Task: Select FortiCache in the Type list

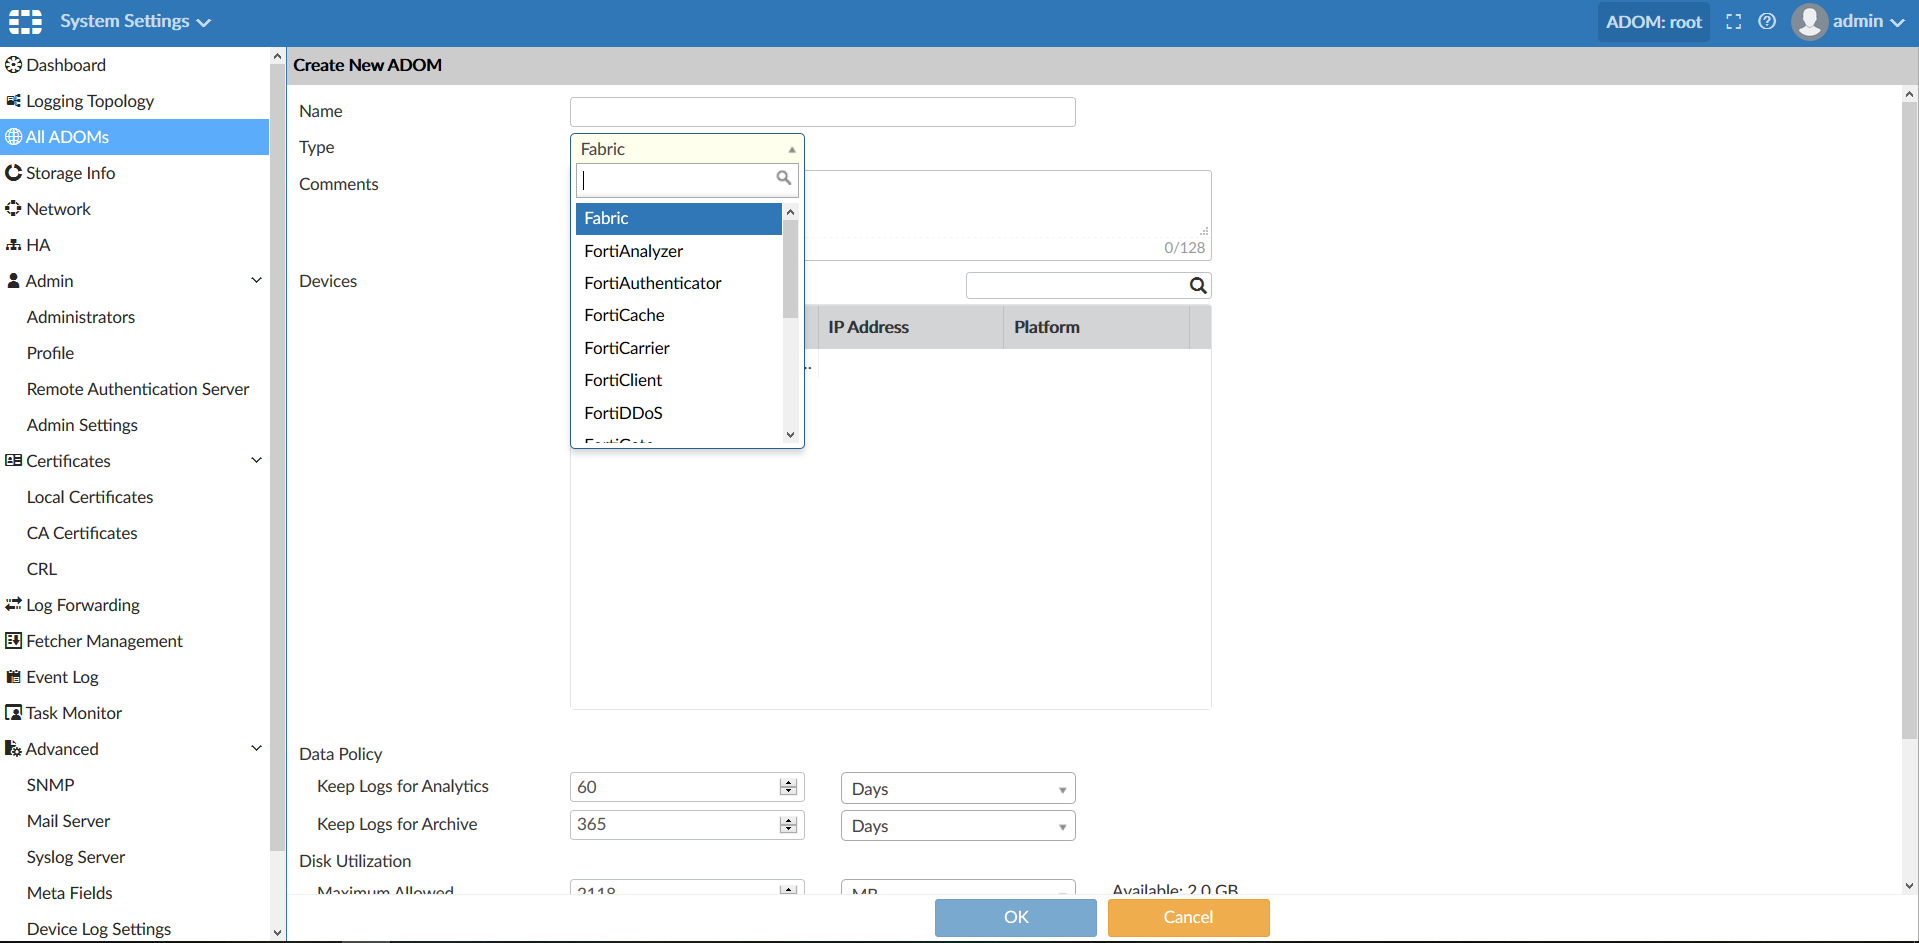Action: [678, 315]
